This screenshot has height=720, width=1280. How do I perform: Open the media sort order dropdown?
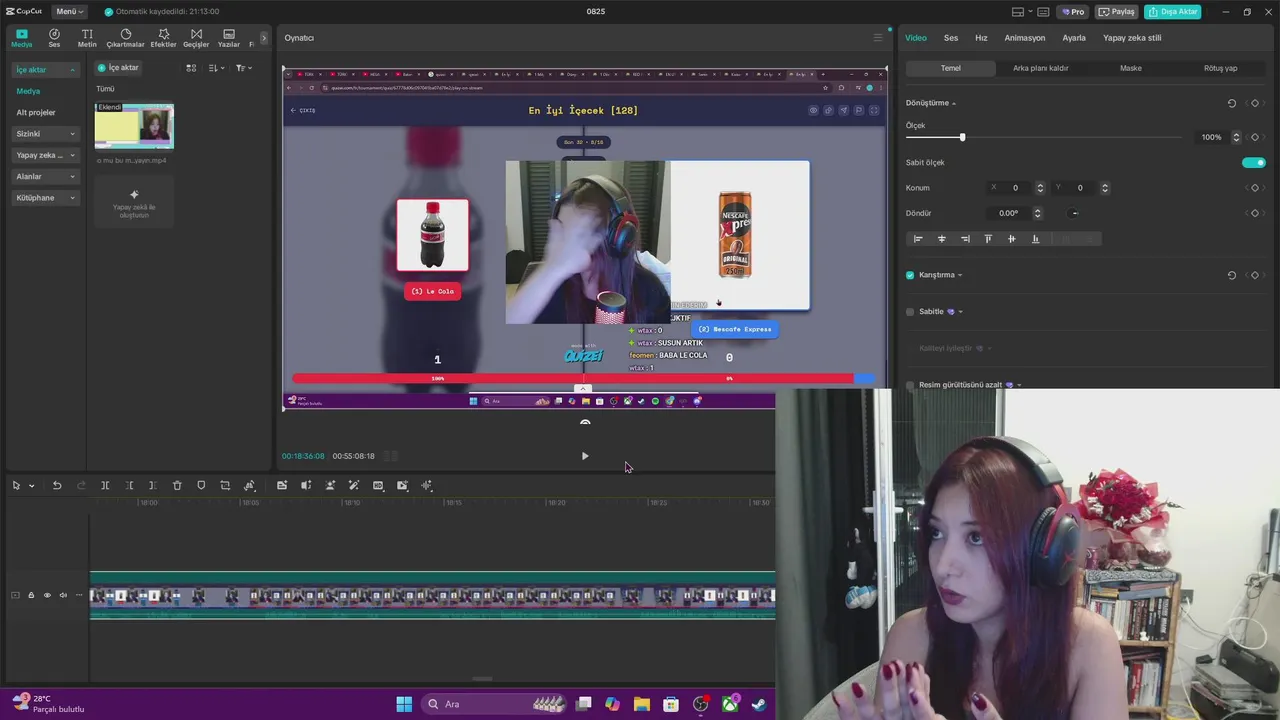point(216,68)
